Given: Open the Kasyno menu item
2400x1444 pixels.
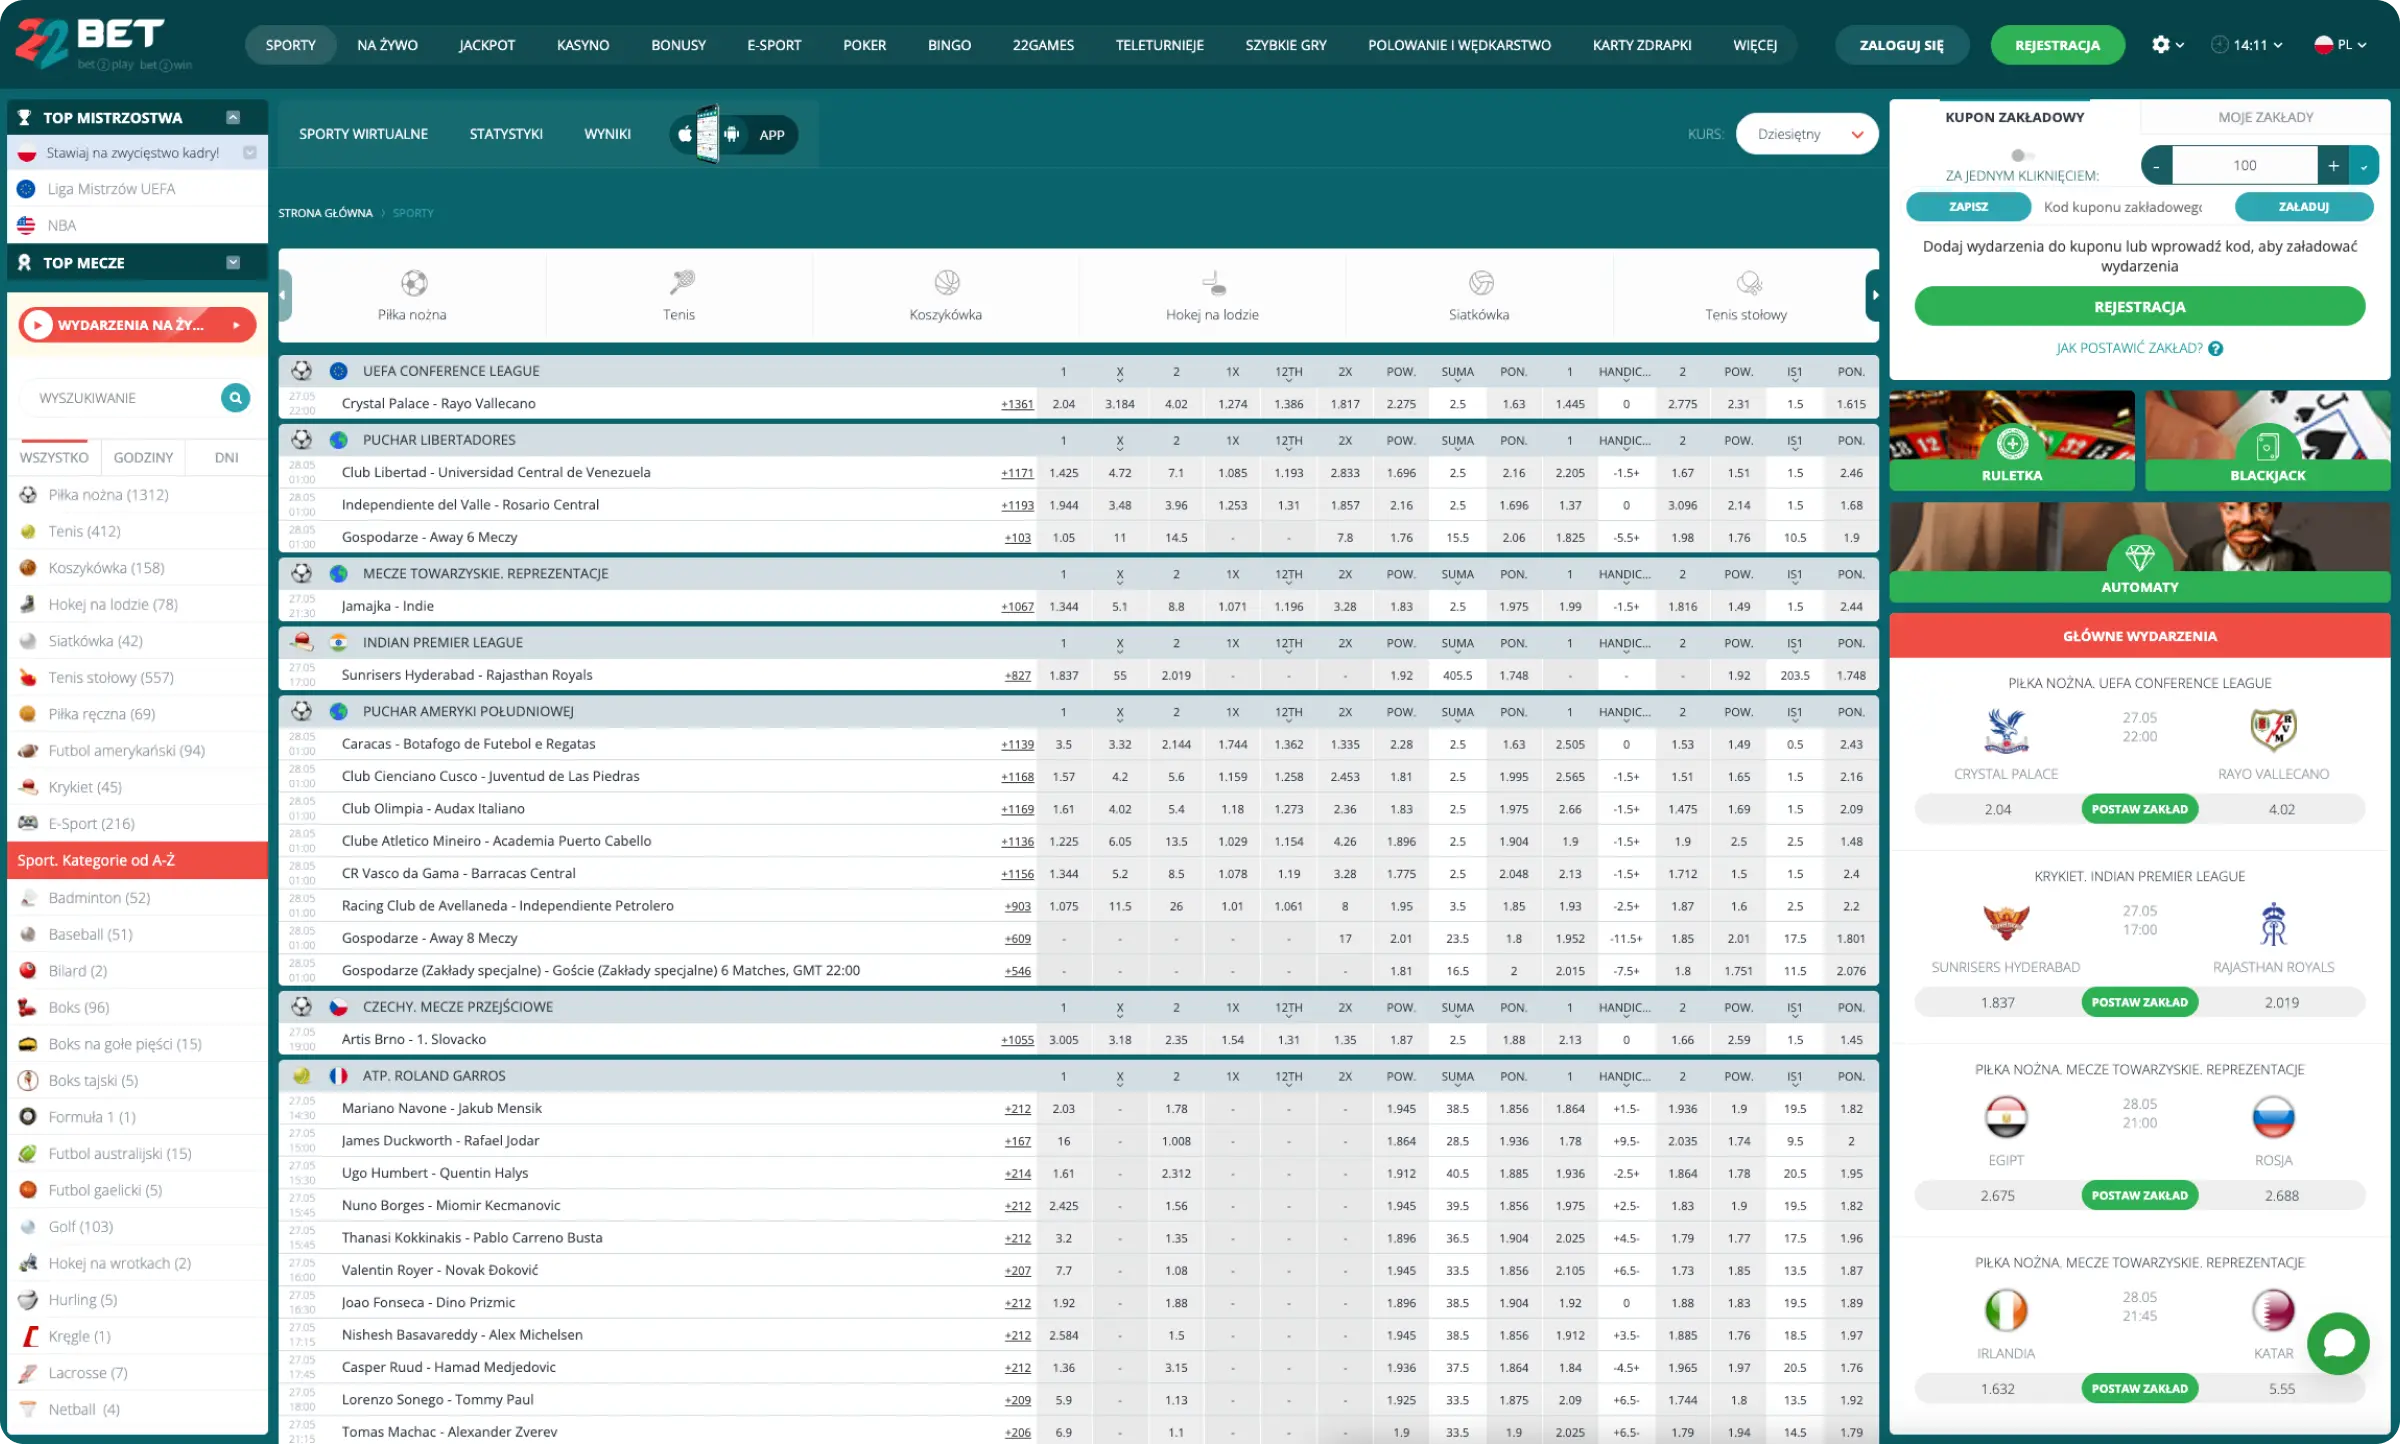Looking at the screenshot, I should click(583, 45).
